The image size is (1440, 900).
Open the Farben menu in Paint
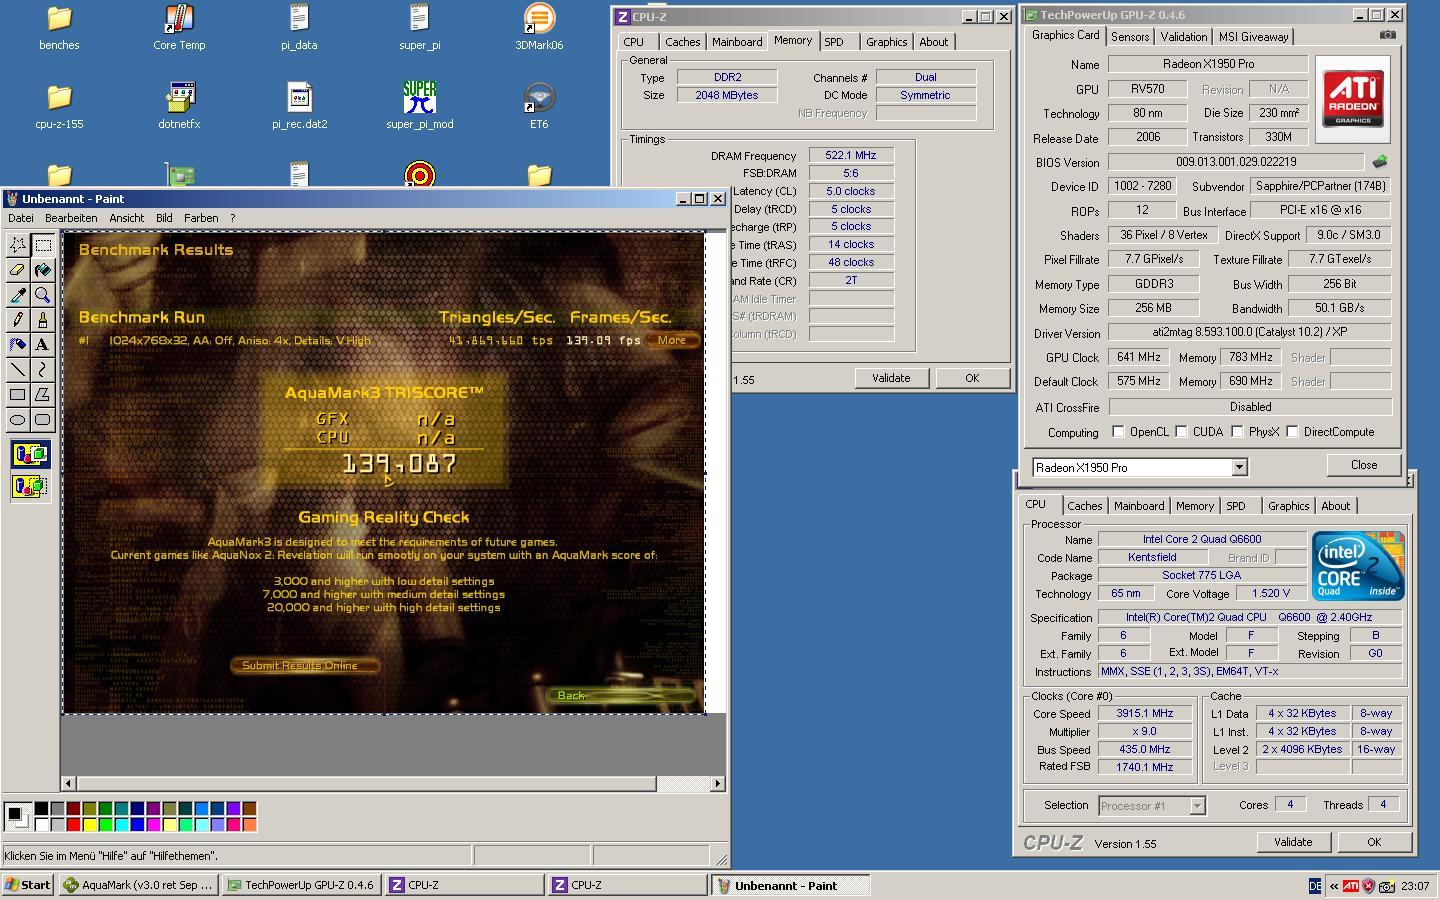coord(201,217)
